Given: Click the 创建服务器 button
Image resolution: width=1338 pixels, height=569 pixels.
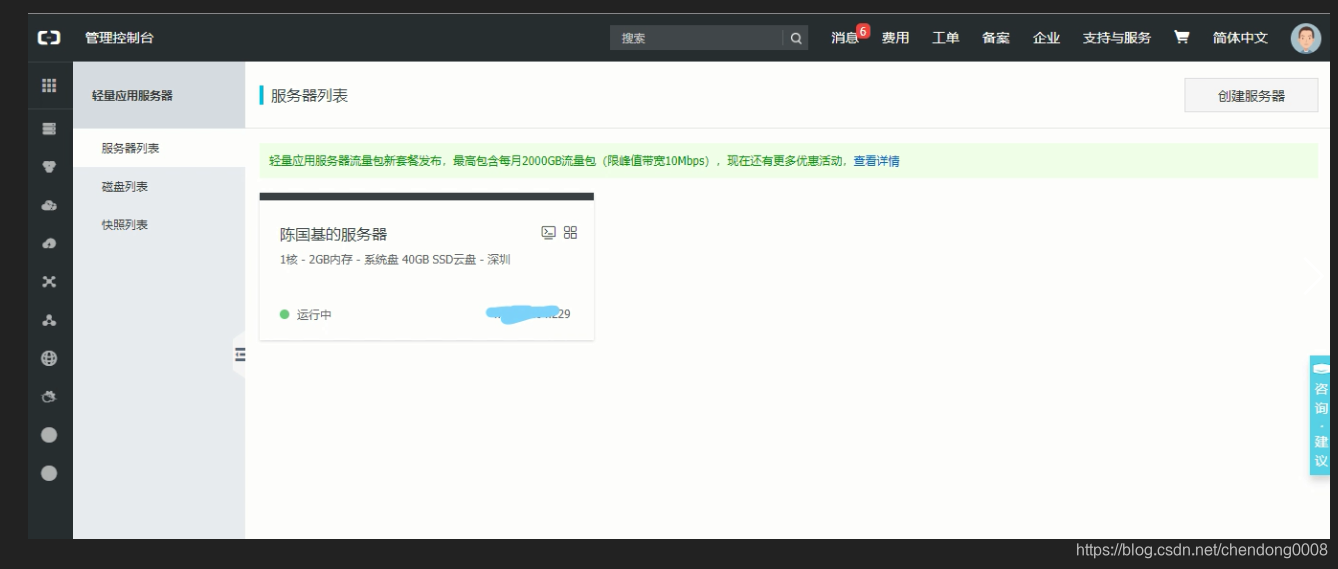Looking at the screenshot, I should point(1251,96).
